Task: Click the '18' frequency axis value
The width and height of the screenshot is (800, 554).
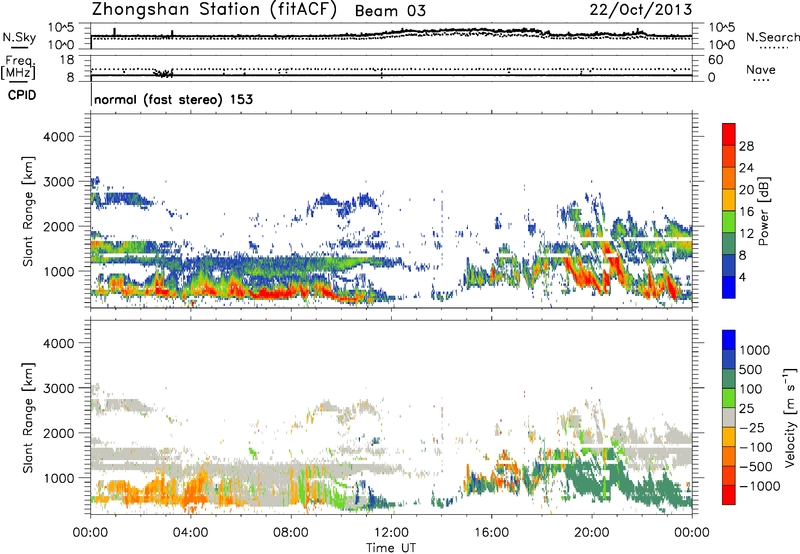Action: pyautogui.click(x=67, y=60)
